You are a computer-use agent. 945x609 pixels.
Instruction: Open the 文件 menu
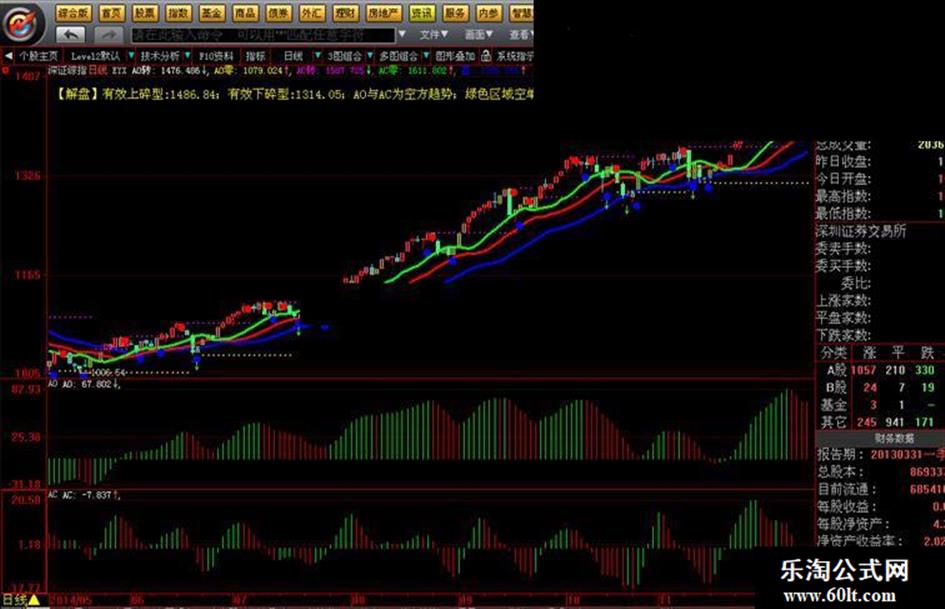[x=434, y=35]
